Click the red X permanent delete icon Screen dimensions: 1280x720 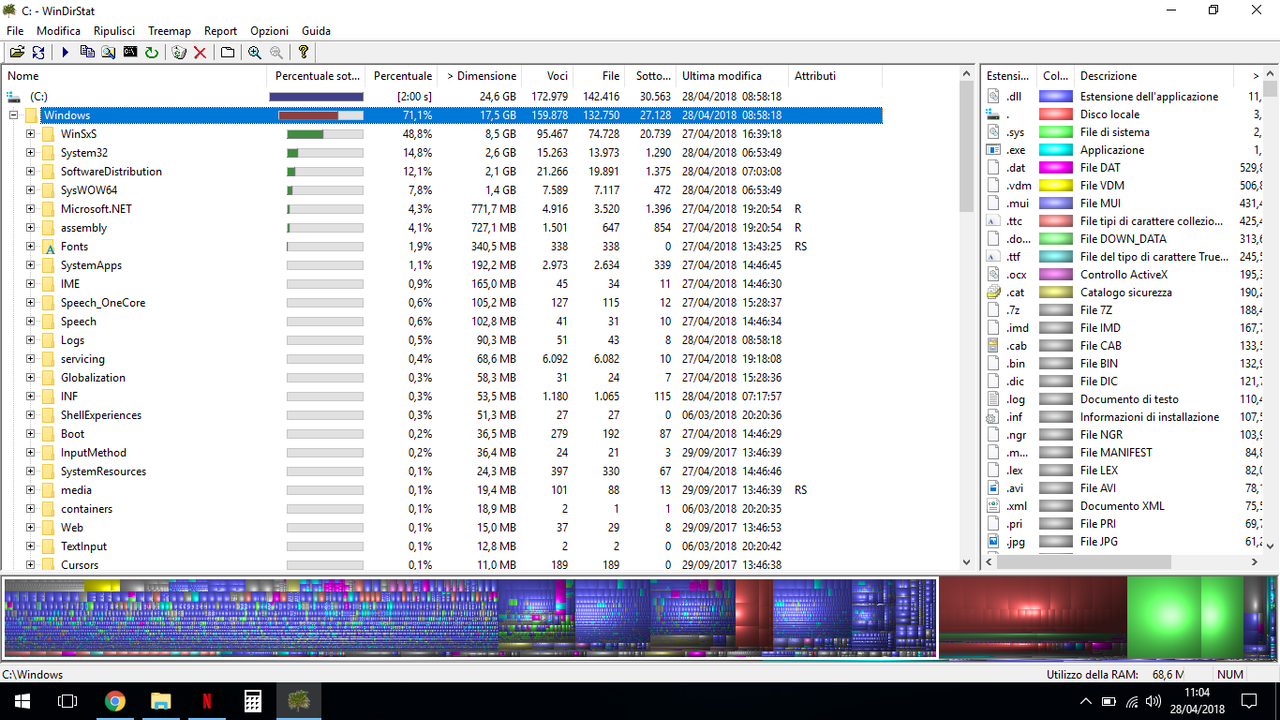[x=200, y=52]
